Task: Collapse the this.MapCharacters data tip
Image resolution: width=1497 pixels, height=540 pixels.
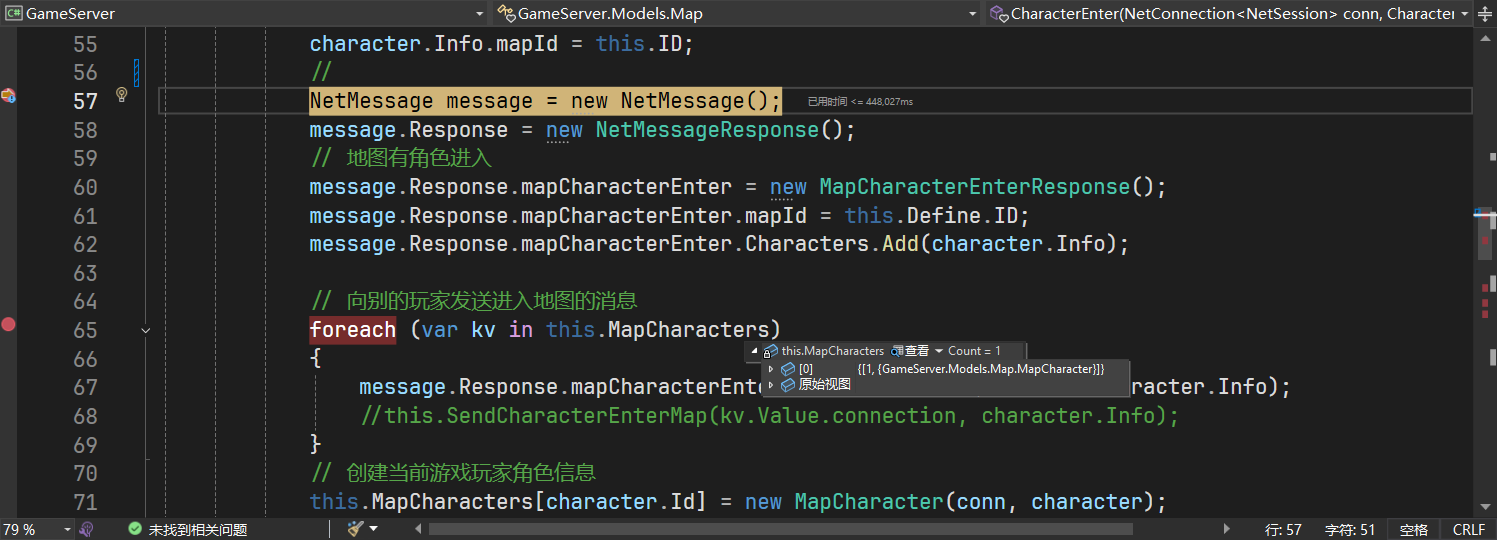Action: point(755,351)
